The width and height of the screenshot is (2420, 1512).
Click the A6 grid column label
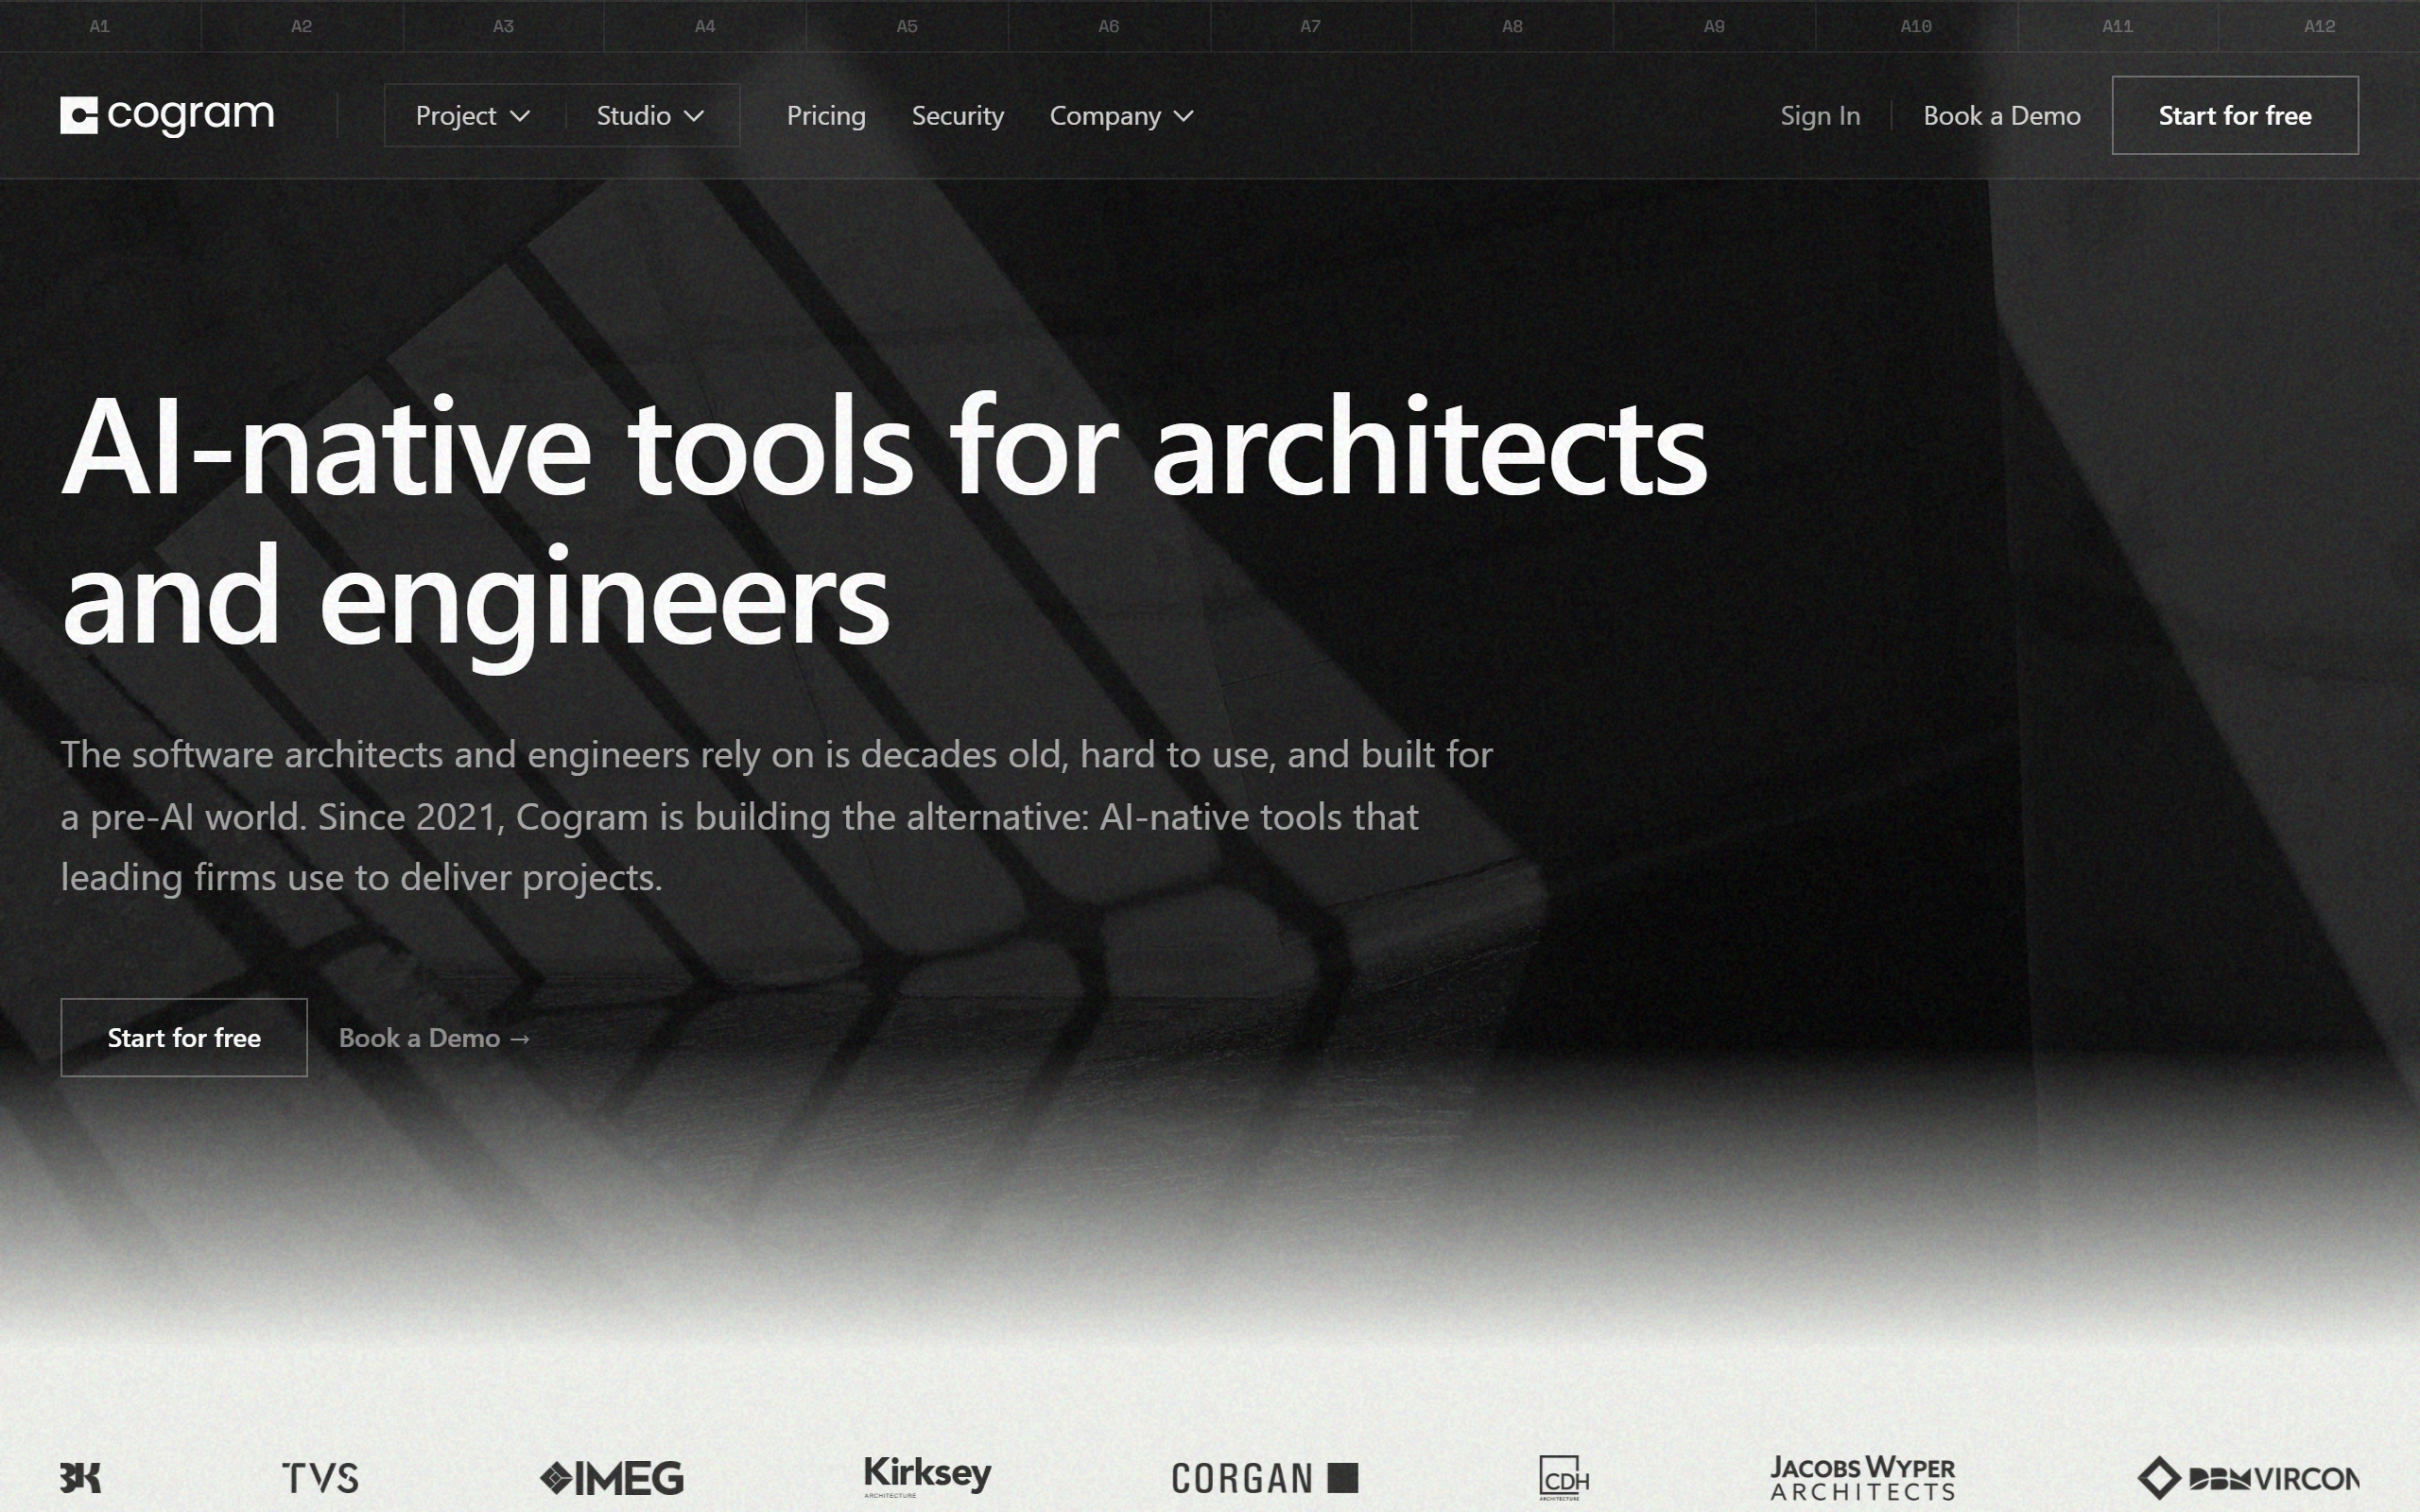pyautogui.click(x=1108, y=26)
